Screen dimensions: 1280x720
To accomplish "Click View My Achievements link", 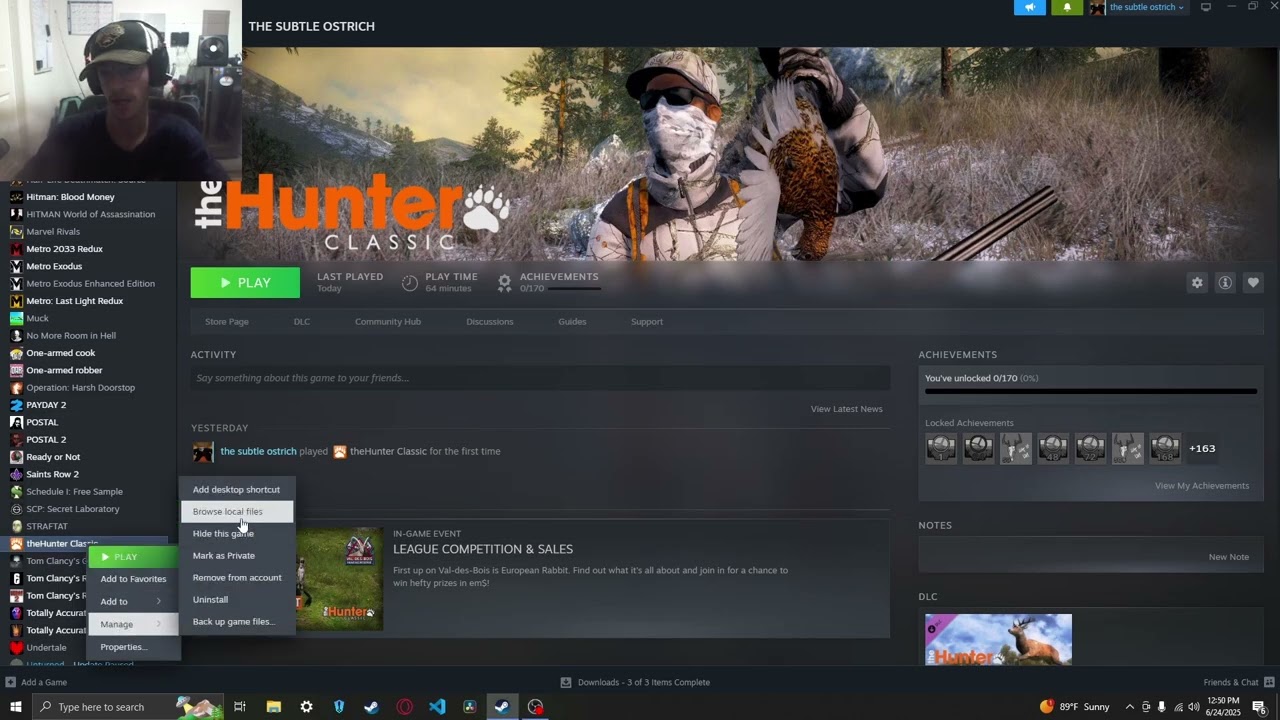I will (x=1202, y=486).
